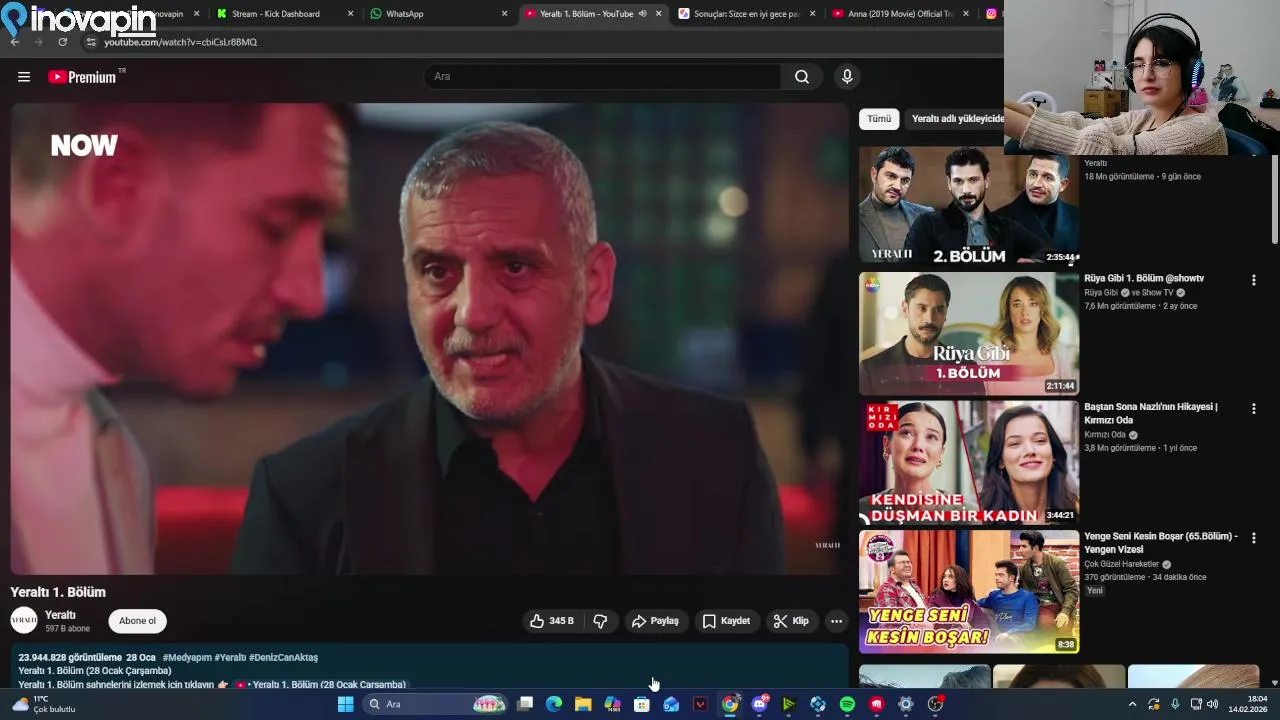
Task: Close the WhatsApp browser tab
Action: tap(504, 14)
